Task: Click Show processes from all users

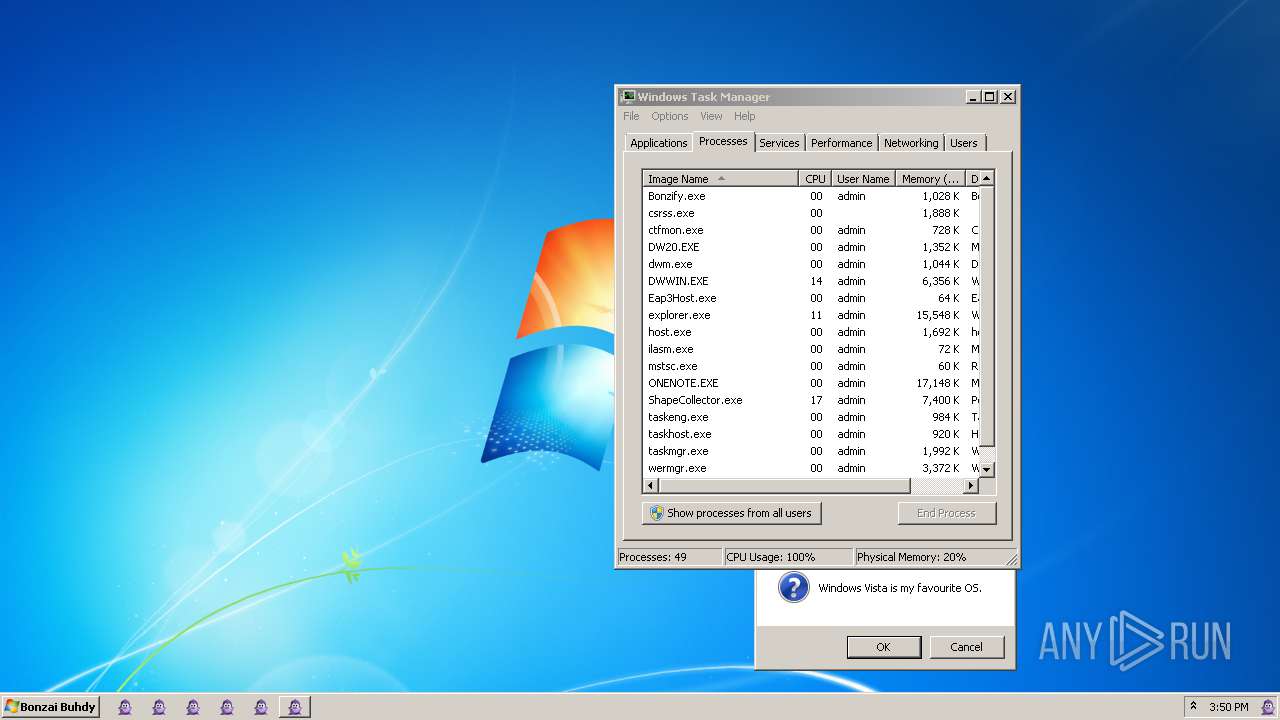Action: coord(731,513)
